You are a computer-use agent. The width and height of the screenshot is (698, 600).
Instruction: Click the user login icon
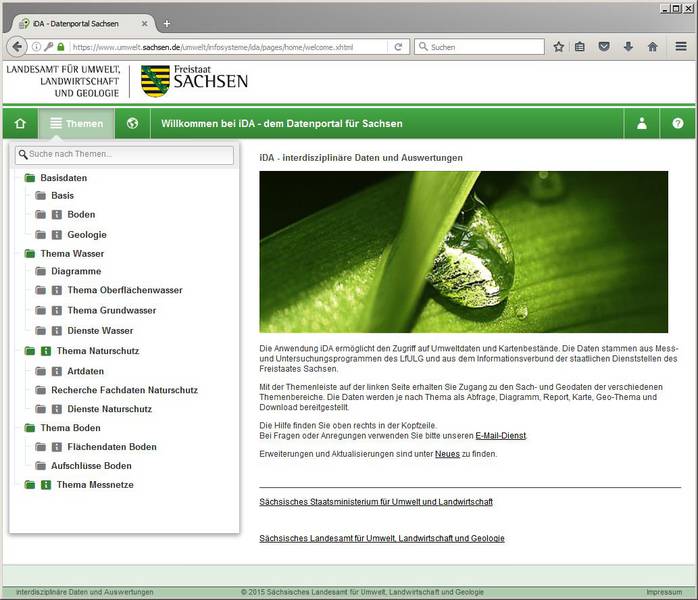point(642,124)
